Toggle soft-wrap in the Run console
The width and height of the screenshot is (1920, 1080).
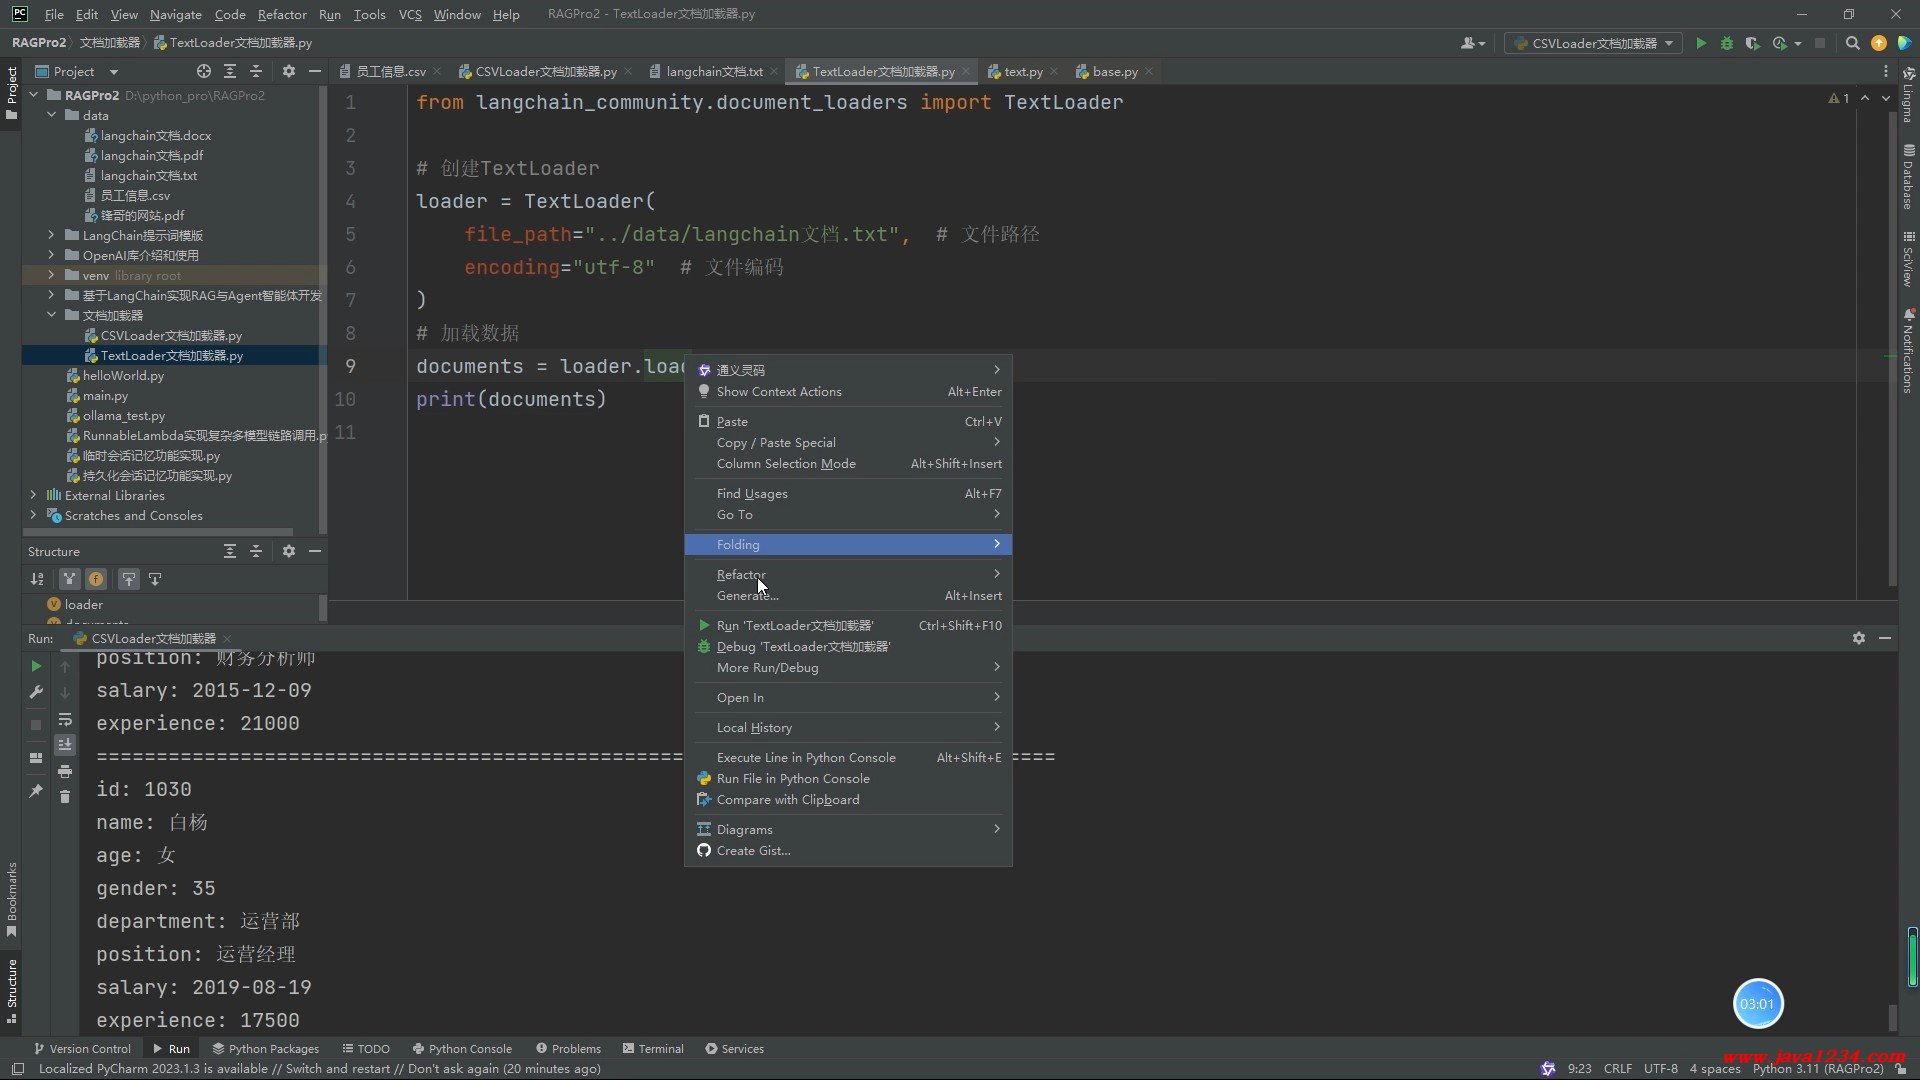click(x=65, y=719)
